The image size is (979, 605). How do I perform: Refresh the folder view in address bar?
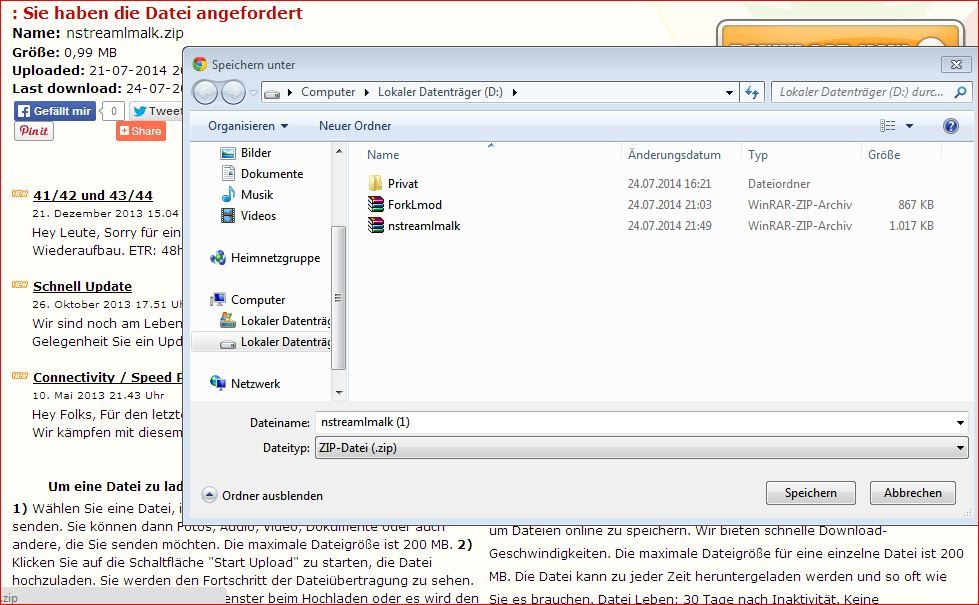pyautogui.click(x=752, y=92)
